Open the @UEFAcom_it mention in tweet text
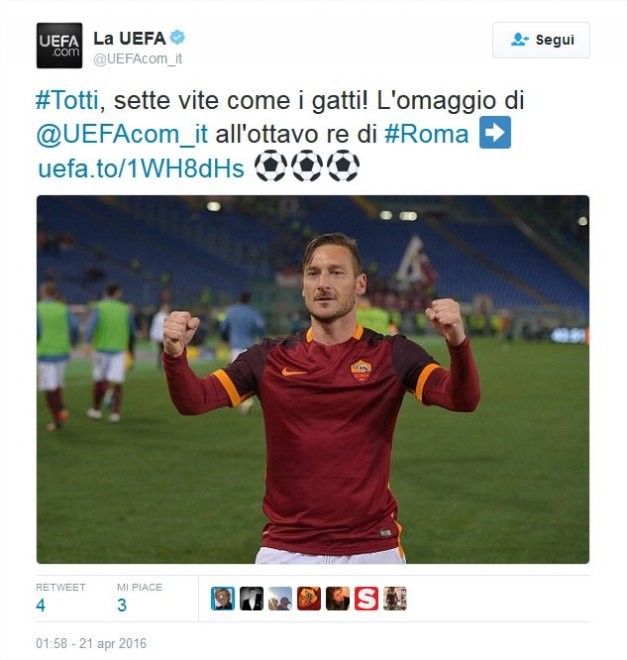627x660 pixels. (122, 134)
